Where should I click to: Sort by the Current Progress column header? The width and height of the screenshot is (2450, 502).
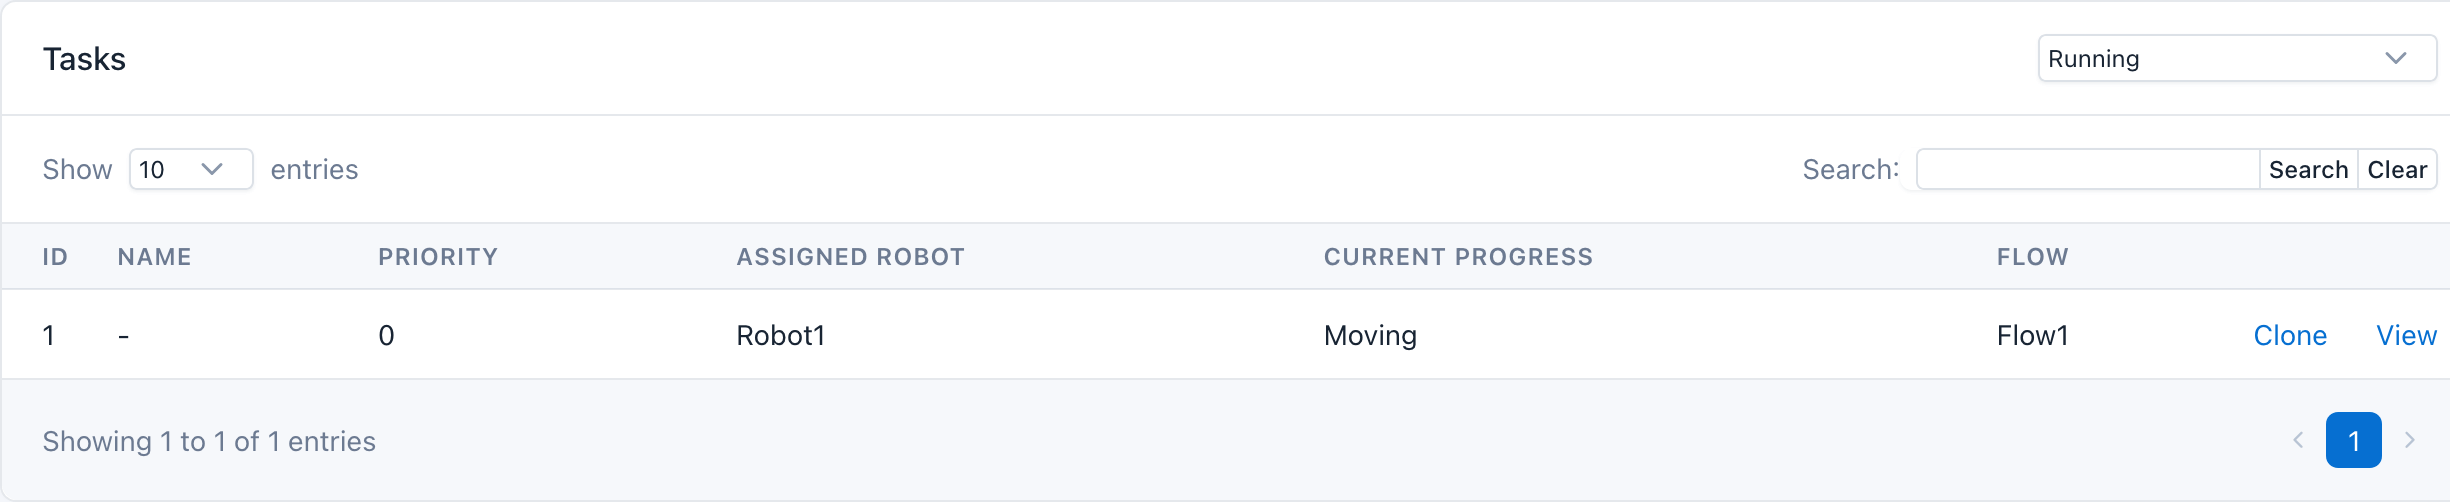pyautogui.click(x=1457, y=257)
